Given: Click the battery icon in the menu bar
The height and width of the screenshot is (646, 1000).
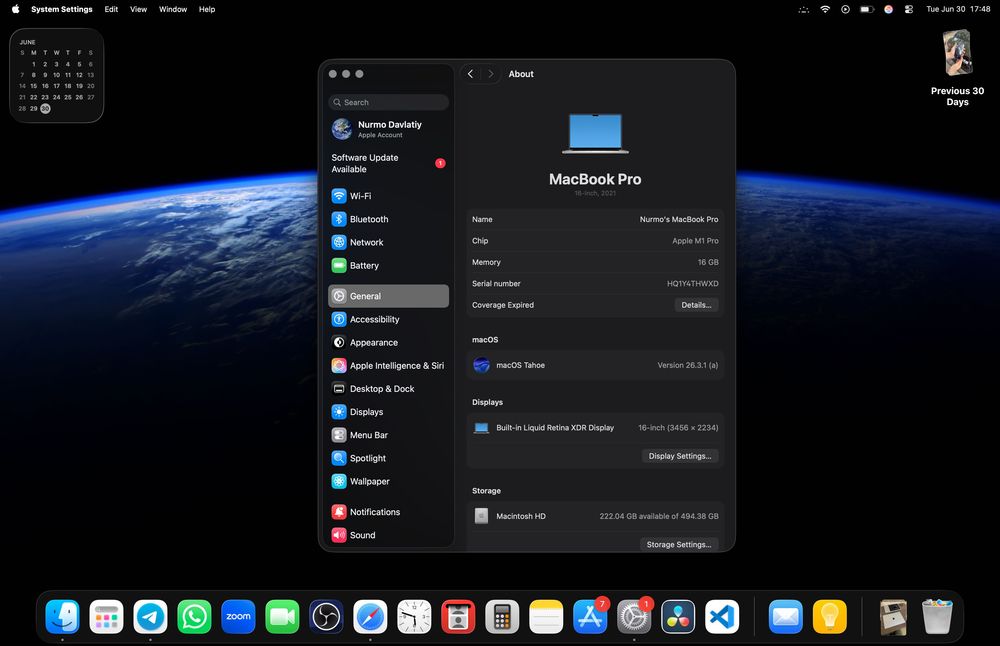Looking at the screenshot, I should point(867,9).
